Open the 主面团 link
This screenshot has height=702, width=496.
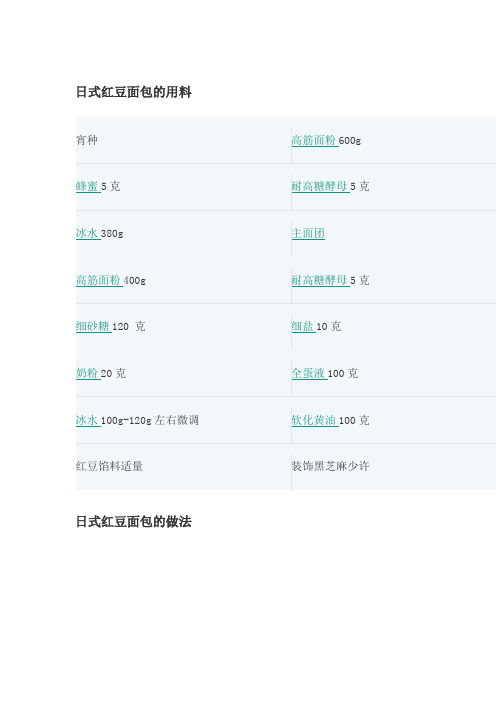[x=308, y=233]
